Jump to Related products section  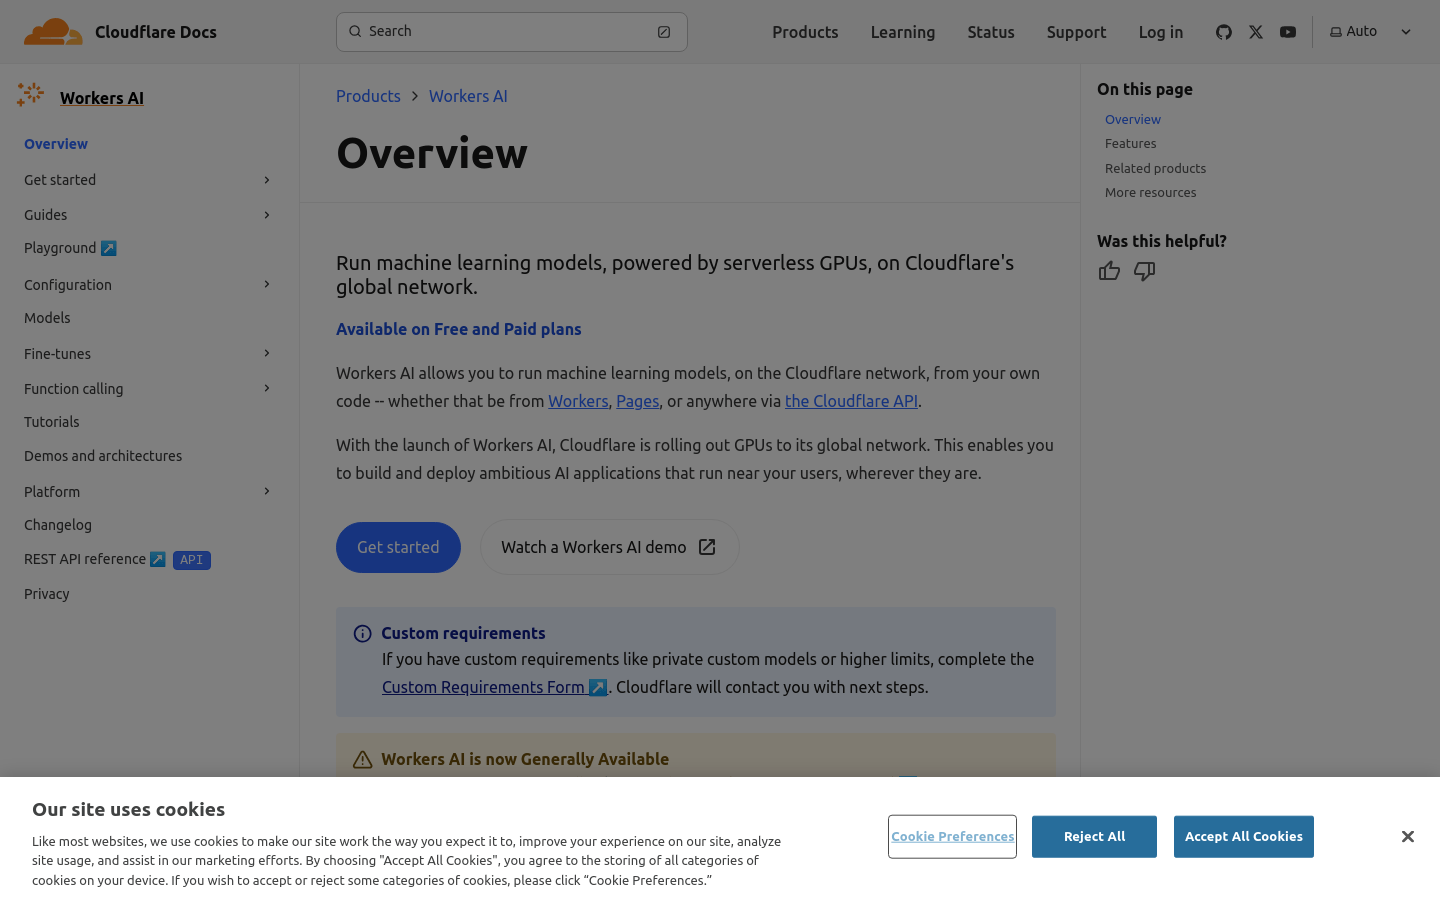[1155, 168]
